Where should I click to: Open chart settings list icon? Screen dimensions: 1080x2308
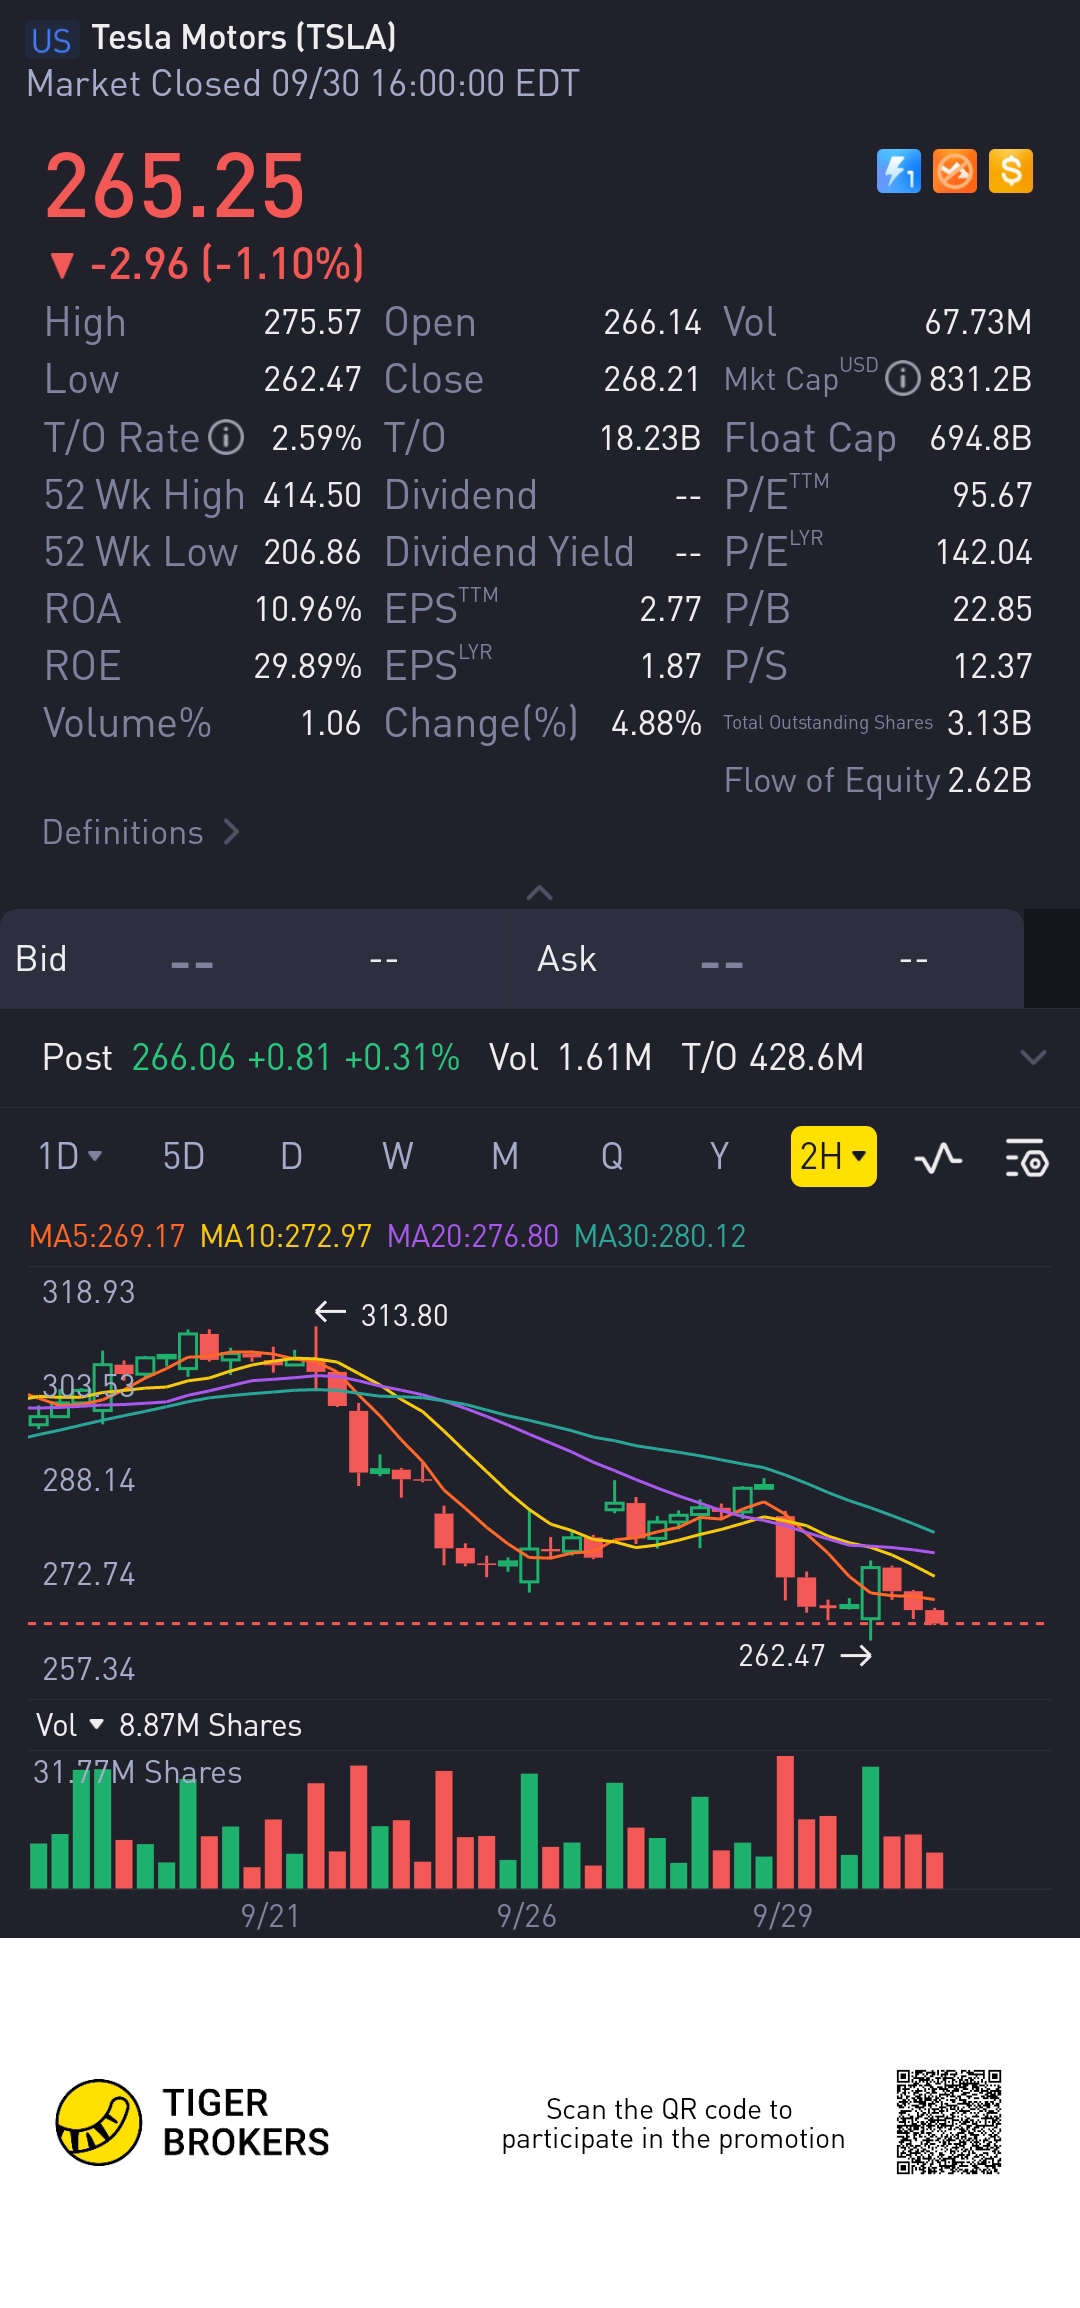pos(1026,1158)
